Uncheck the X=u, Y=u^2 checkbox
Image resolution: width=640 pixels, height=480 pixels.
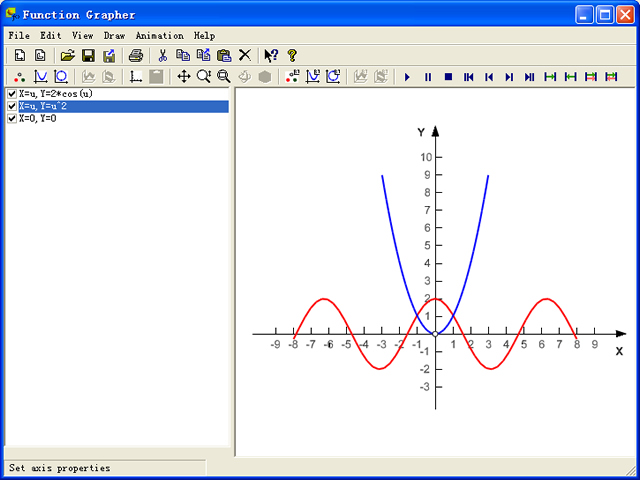pos(12,107)
